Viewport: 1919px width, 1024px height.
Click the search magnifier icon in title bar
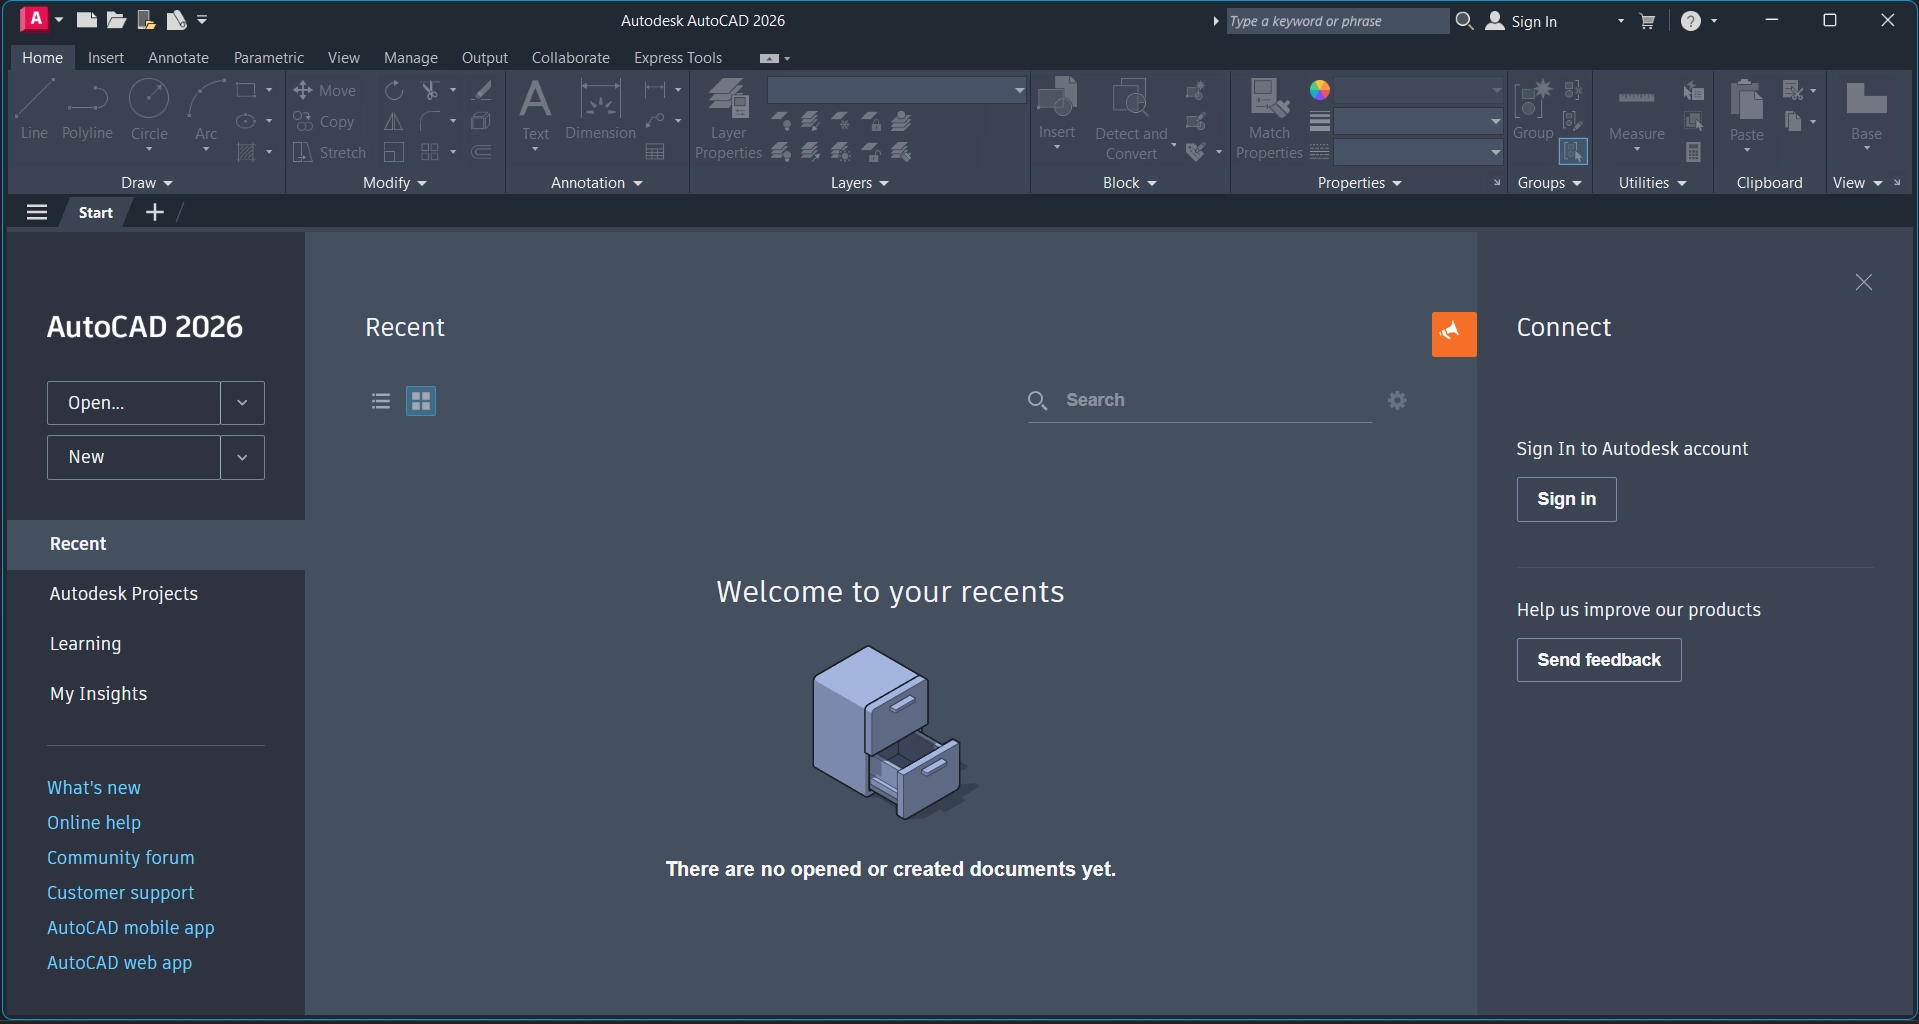(1464, 21)
